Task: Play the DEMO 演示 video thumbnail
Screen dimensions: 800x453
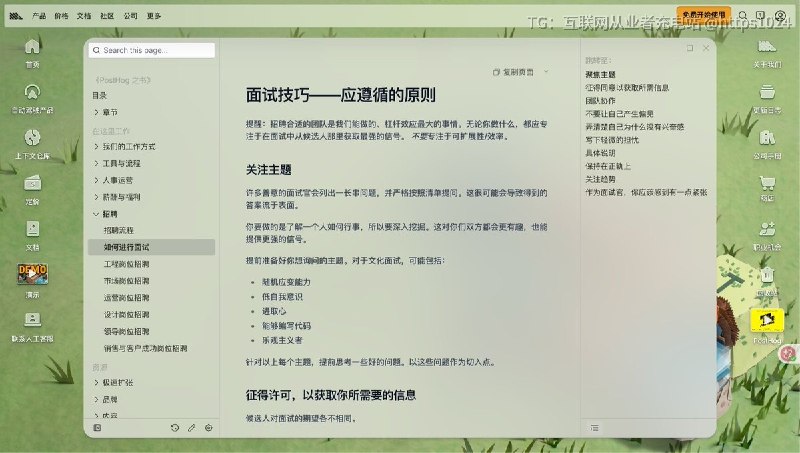Action: pos(33,274)
